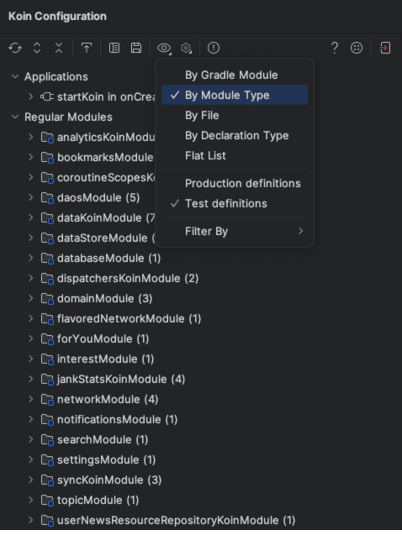Select userNewsResourceRepositoryKoinModule (1) row text

click(x=176, y=520)
